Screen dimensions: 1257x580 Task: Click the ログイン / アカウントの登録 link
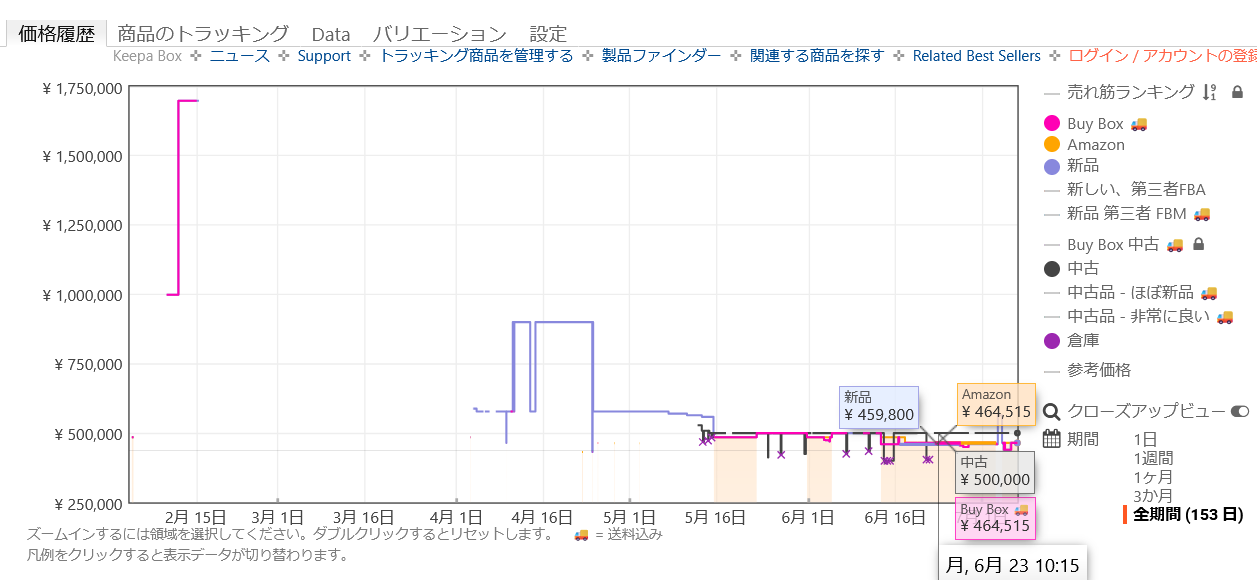pos(1163,56)
